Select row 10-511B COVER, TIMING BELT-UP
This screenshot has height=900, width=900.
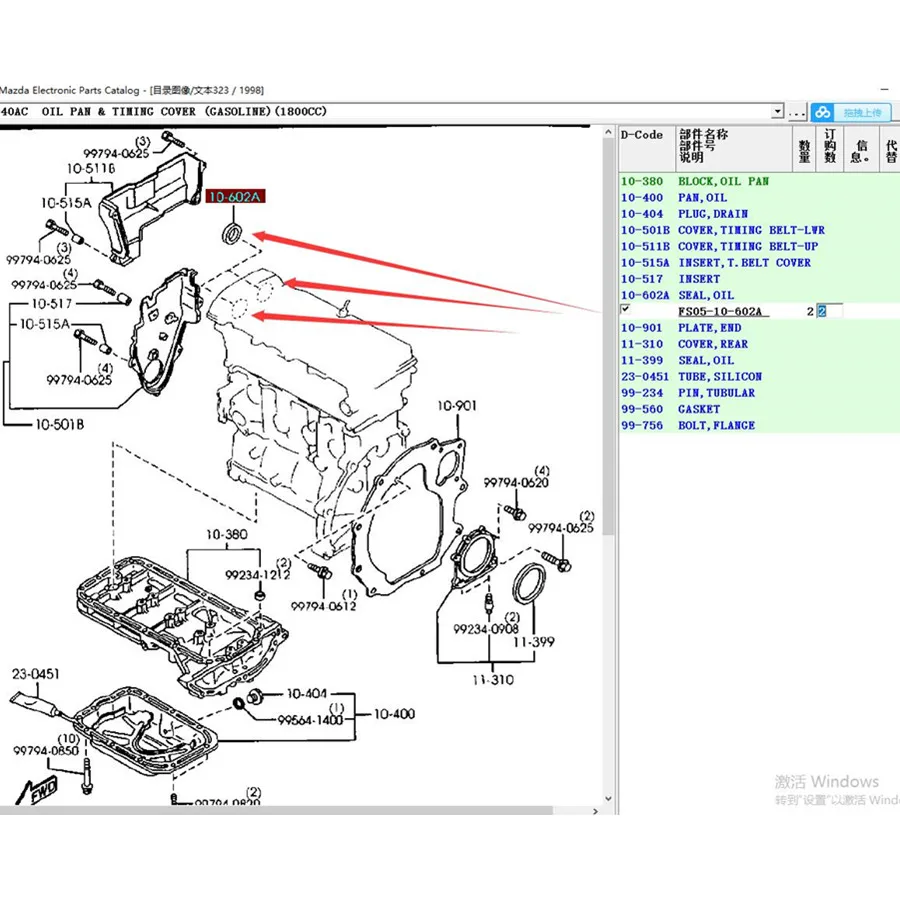[759, 246]
